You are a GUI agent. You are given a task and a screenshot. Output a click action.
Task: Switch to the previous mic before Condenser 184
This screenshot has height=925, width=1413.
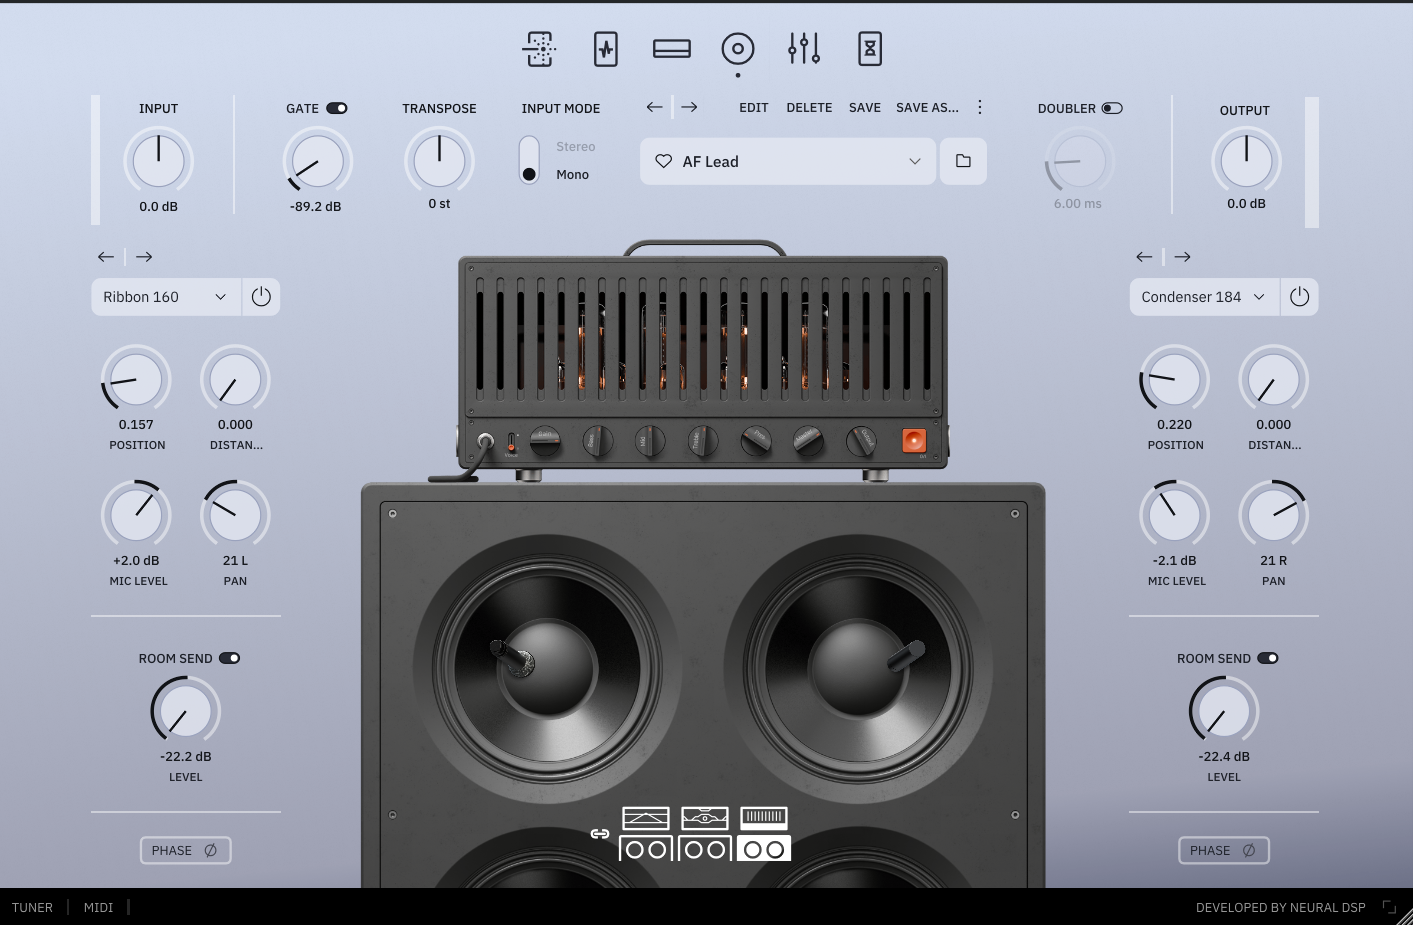(1144, 257)
